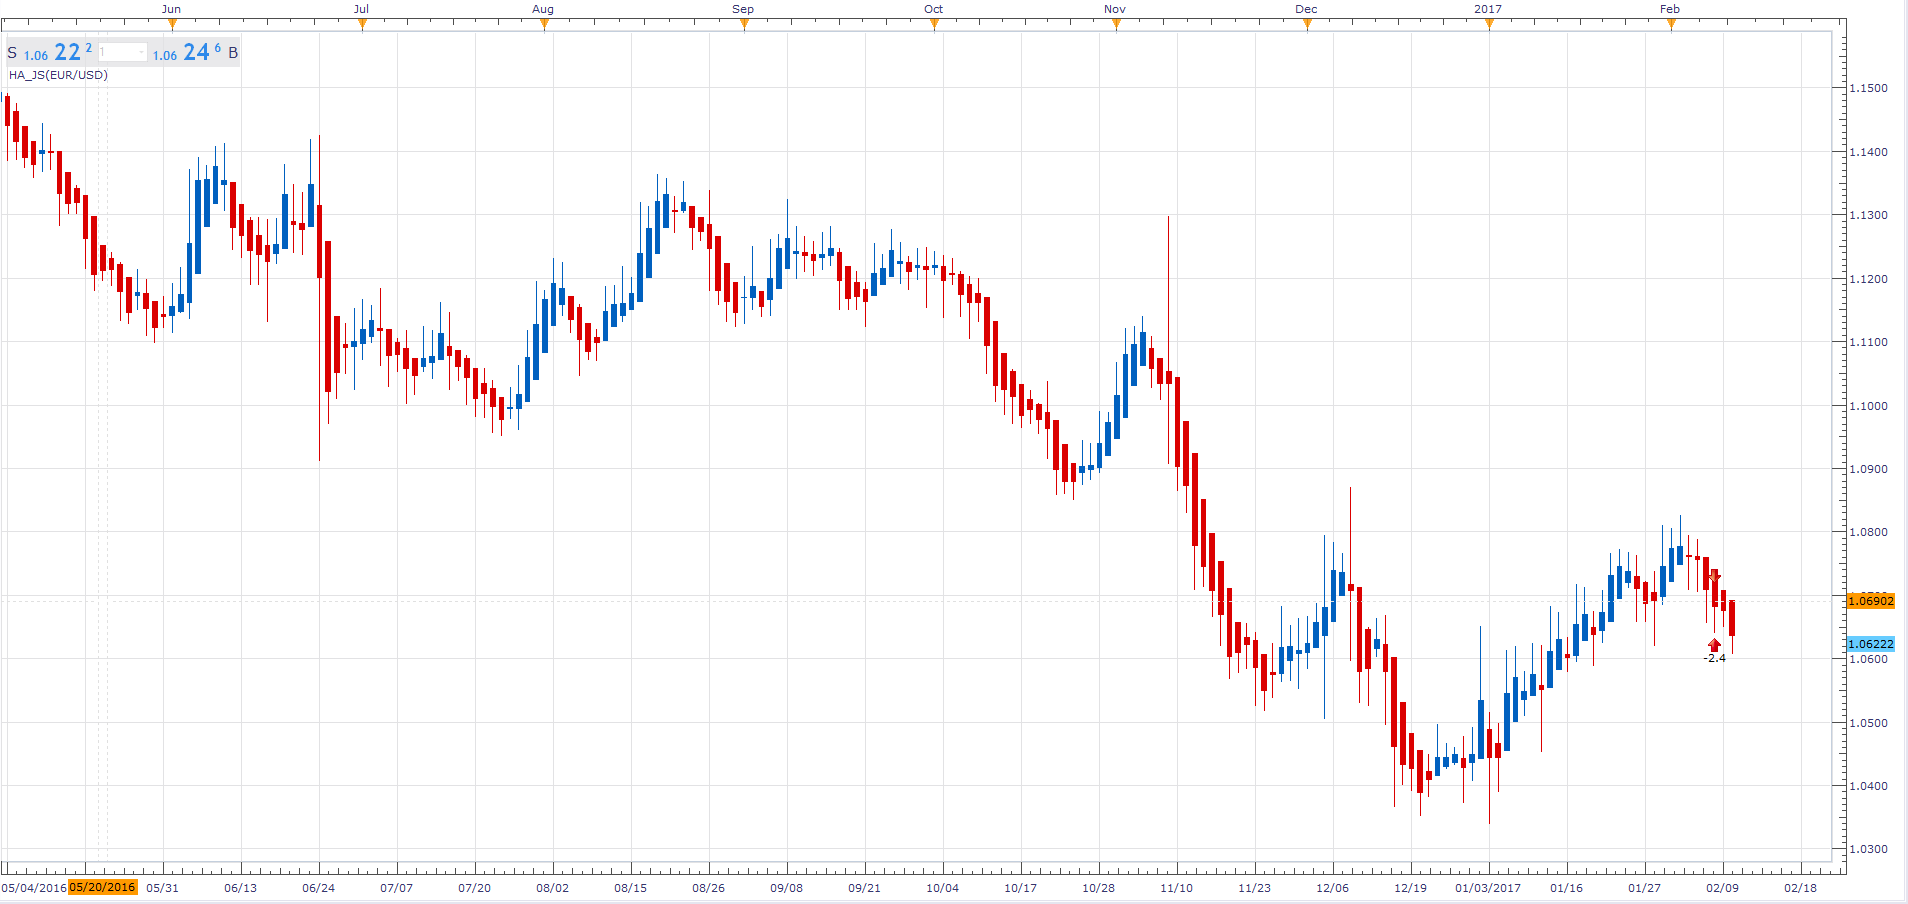Click the 10/28 date label
Viewport: 1908px width, 904px height.
1099,888
